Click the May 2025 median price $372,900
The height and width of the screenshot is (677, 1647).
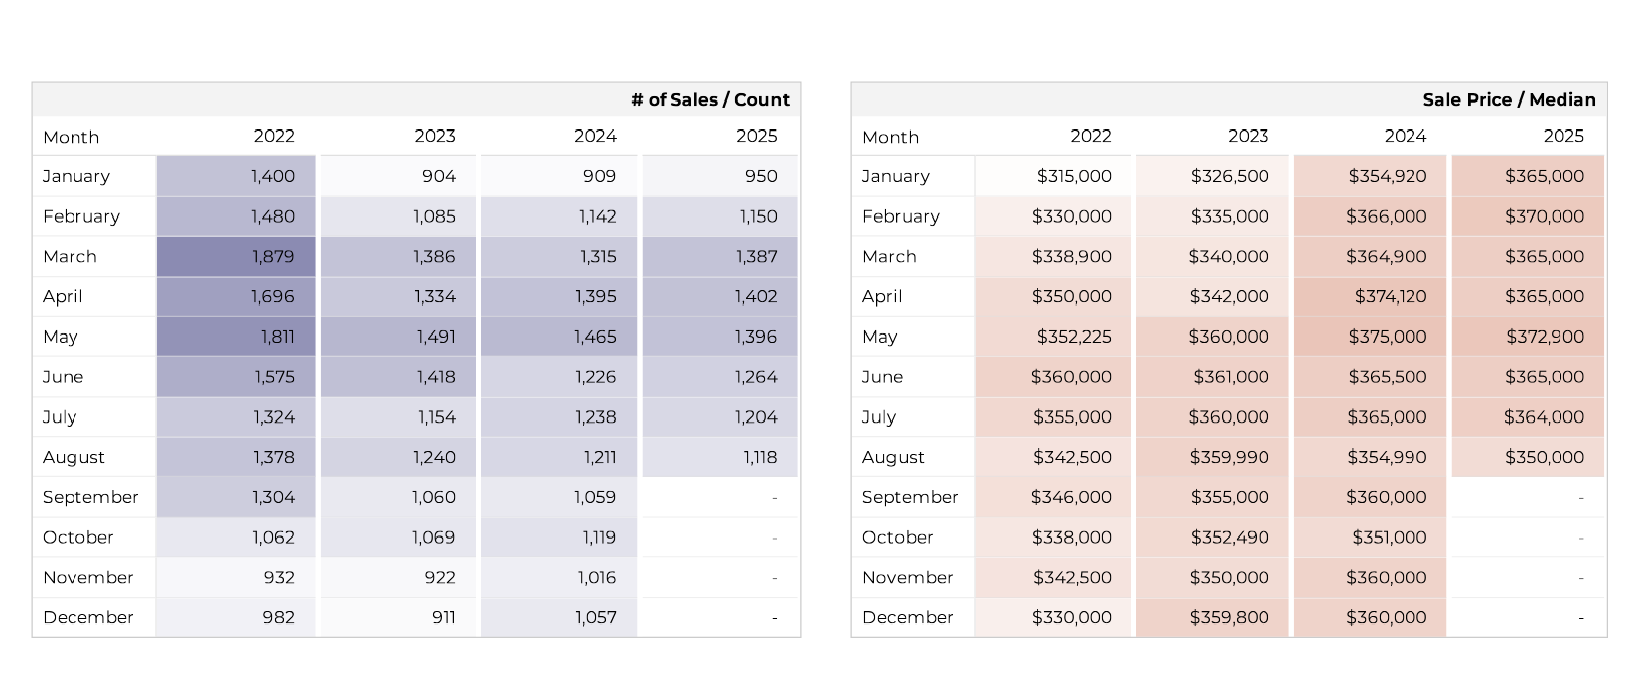pos(1528,337)
